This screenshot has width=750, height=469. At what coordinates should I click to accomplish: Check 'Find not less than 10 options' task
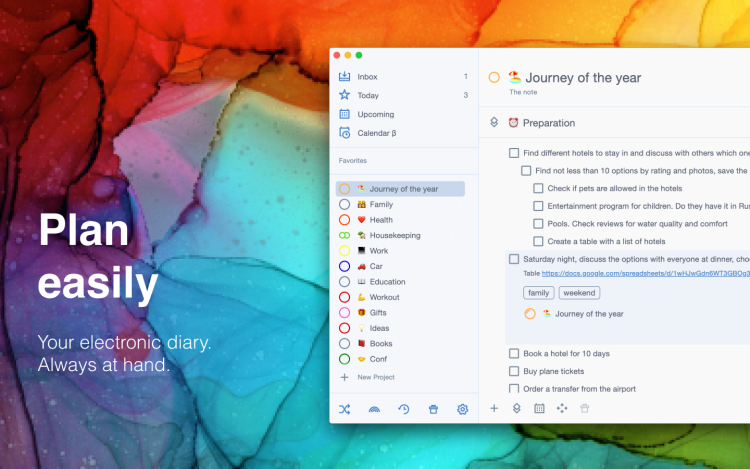click(526, 171)
